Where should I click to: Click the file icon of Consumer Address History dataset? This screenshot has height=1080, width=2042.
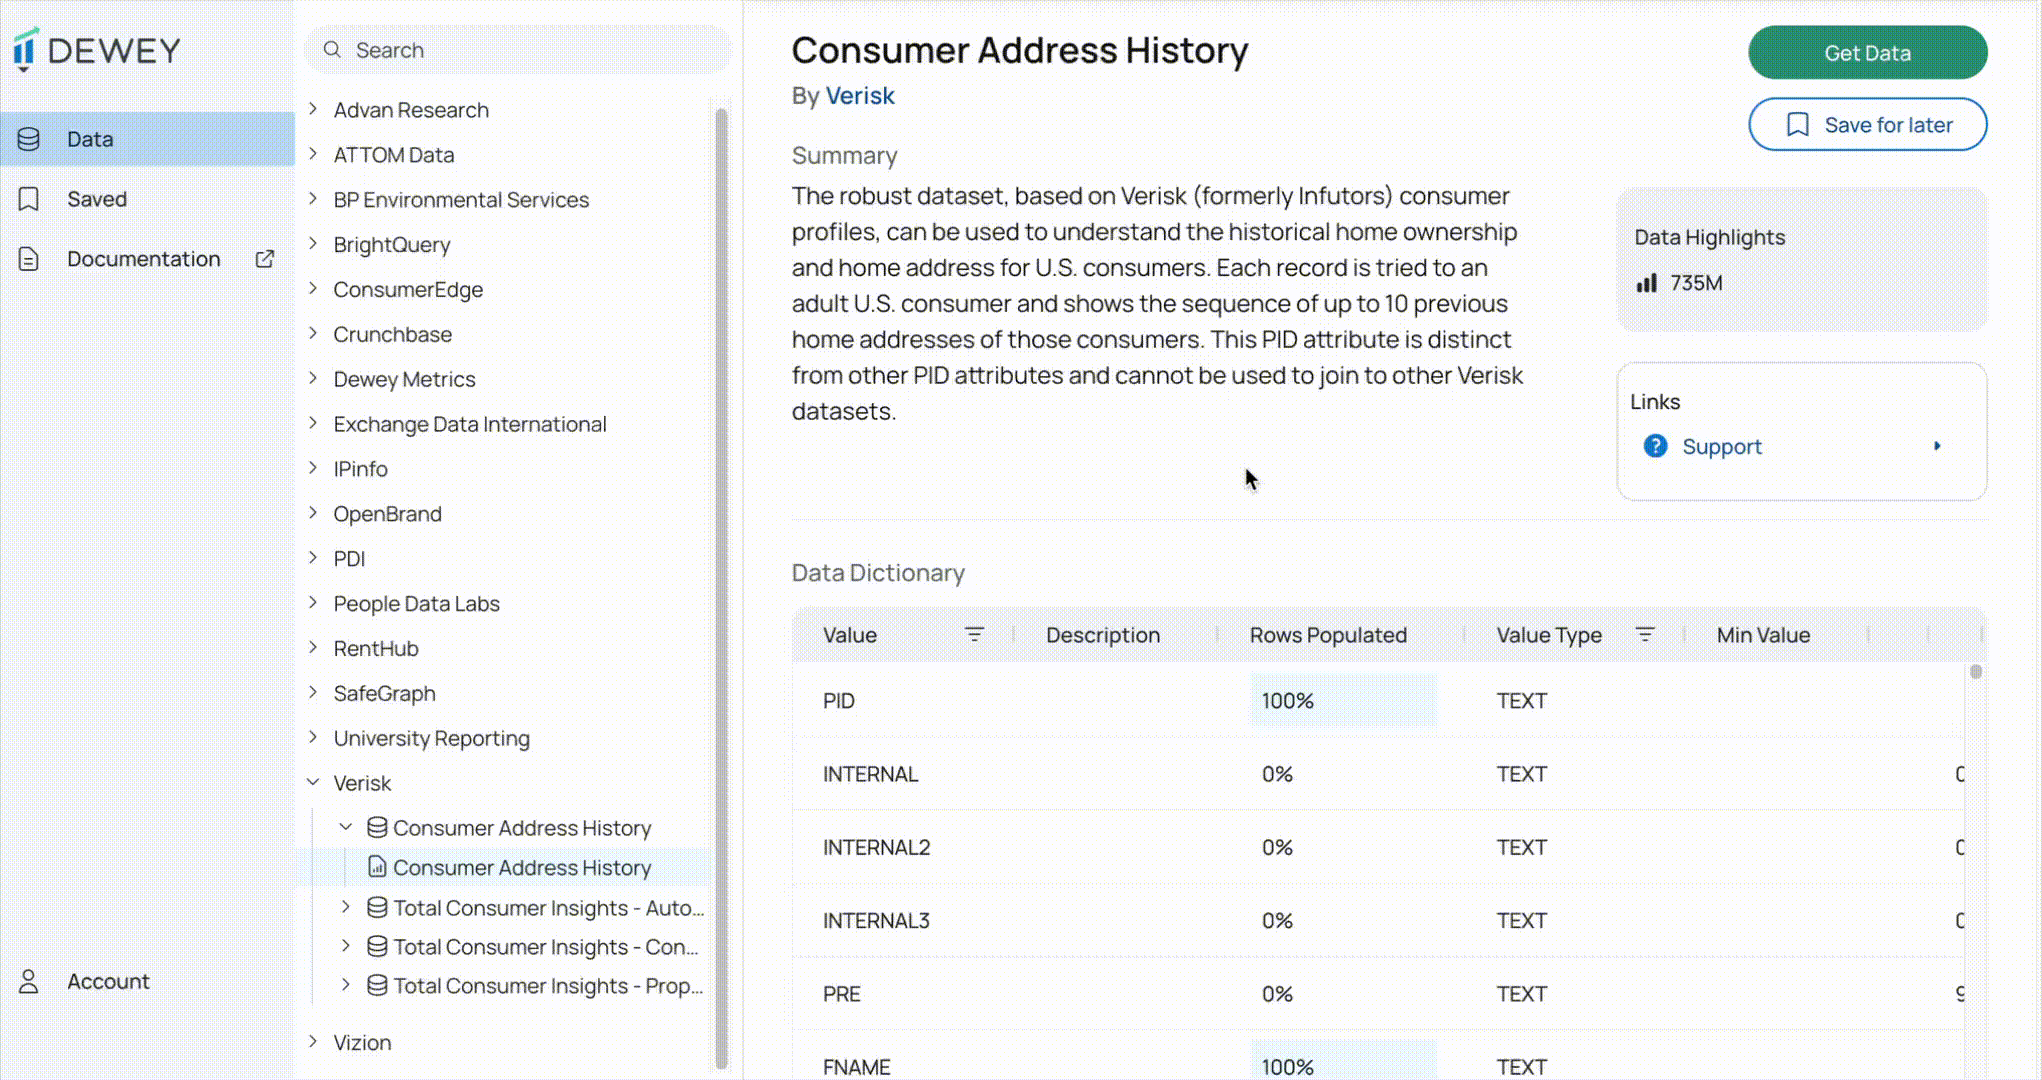pos(377,867)
